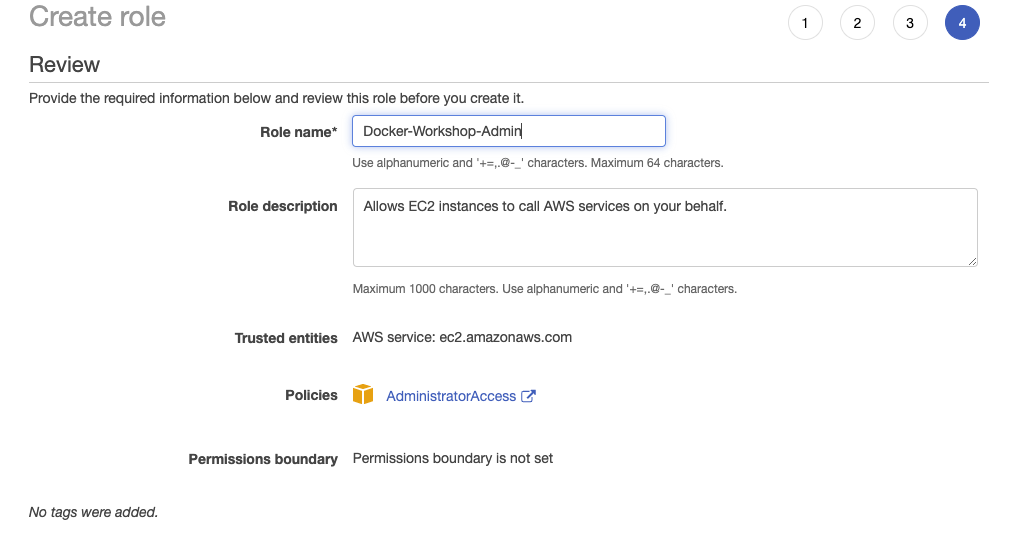The image size is (1015, 545).
Task: Click the ec2.amazonaws.com trusted entity text
Action: pyautogui.click(x=506, y=337)
